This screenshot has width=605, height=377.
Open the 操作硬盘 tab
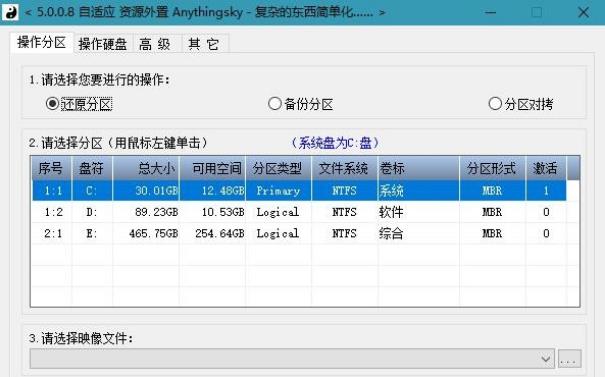(103, 44)
